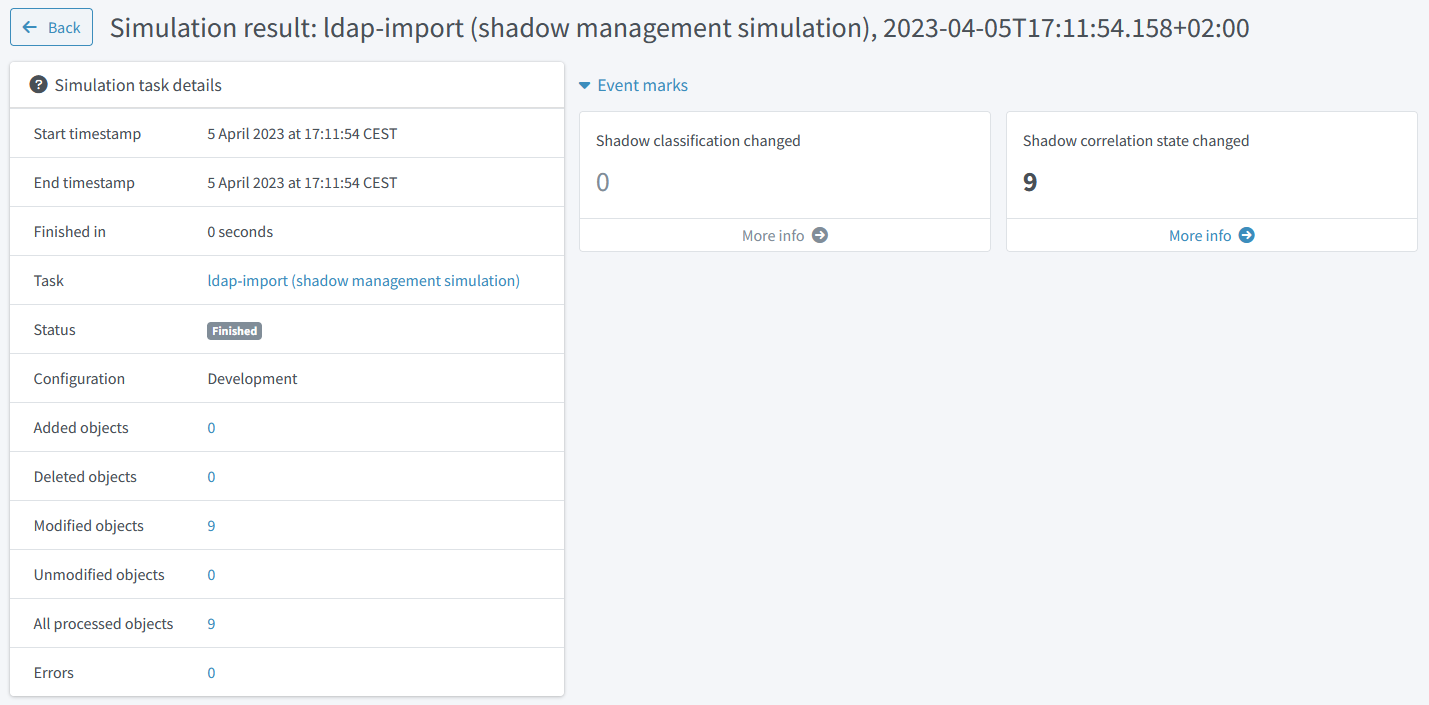Click the Development configuration value

[252, 379]
